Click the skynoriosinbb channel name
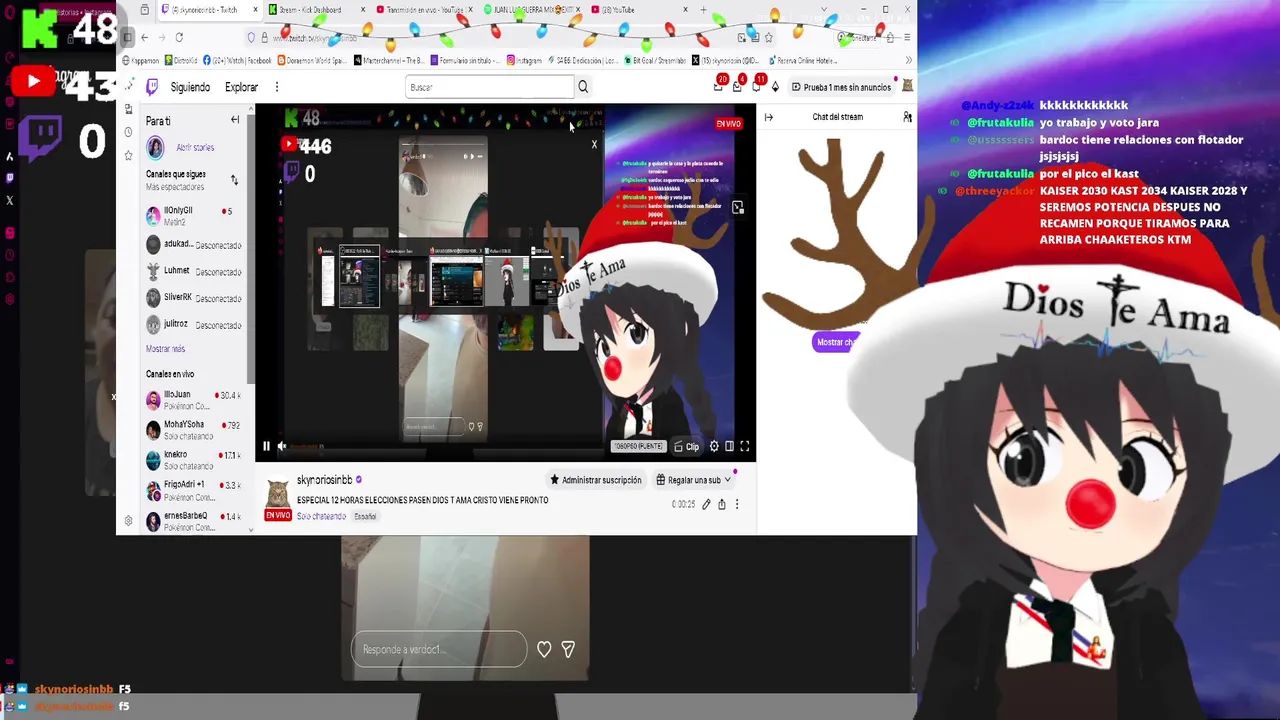Viewport: 1280px width, 720px height. (x=324, y=480)
